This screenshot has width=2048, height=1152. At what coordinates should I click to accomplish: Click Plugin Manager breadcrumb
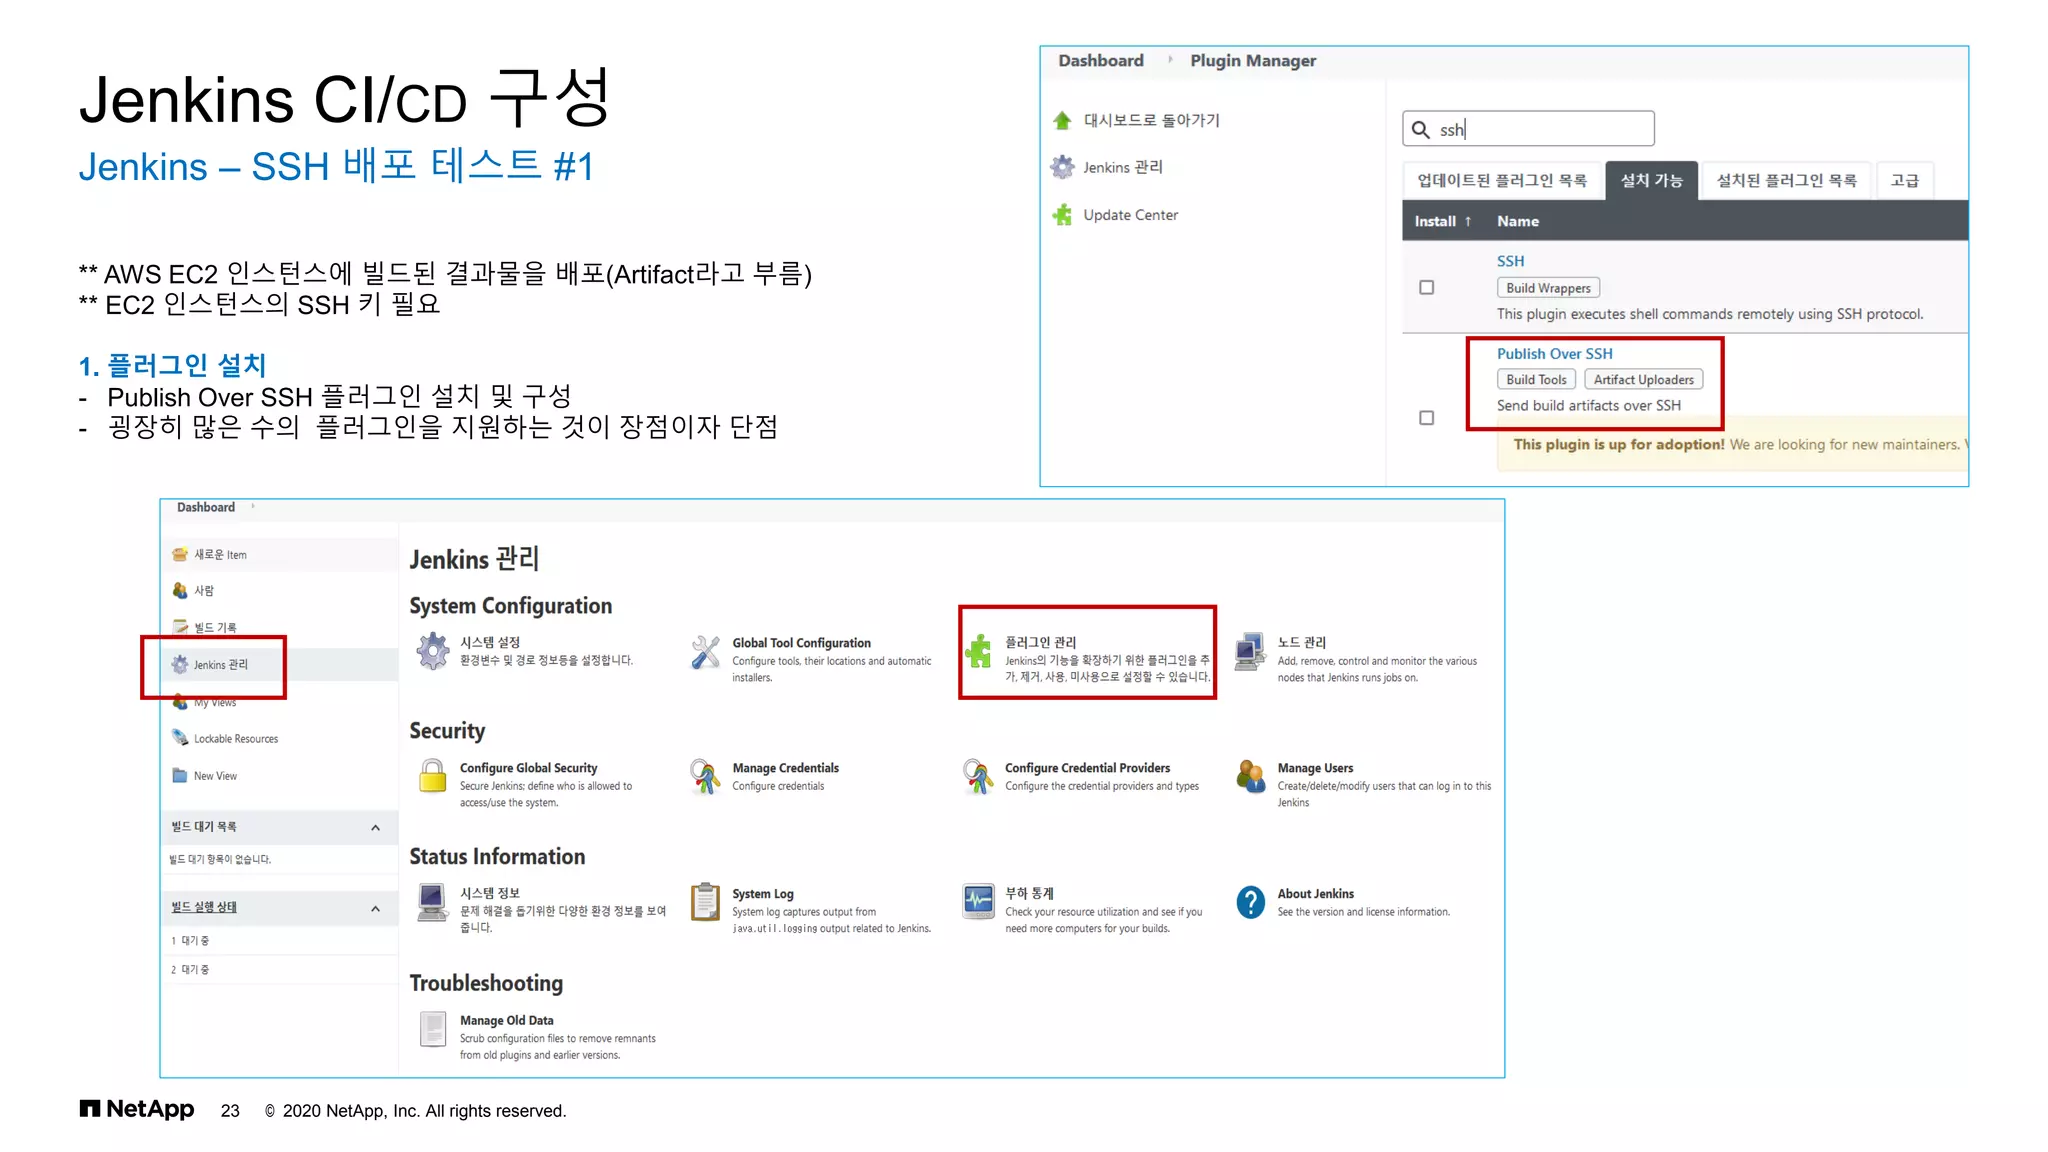pos(1253,61)
